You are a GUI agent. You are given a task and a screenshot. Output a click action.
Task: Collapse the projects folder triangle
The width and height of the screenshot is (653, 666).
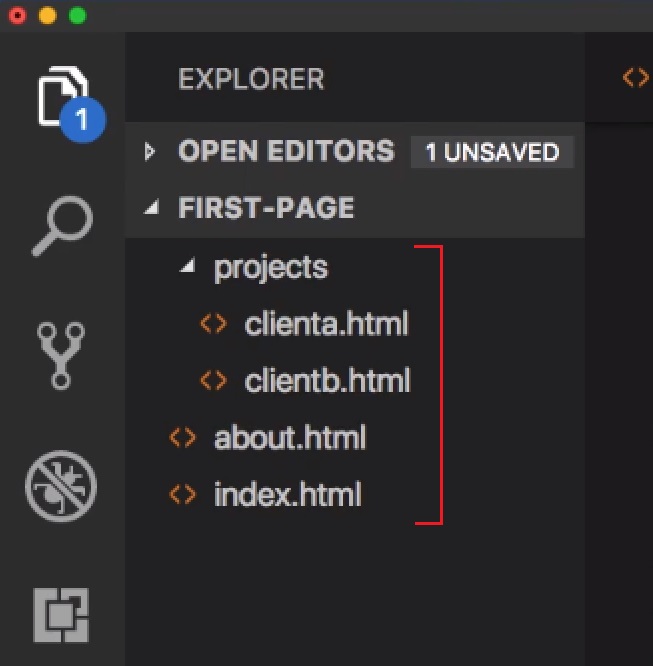(x=187, y=265)
